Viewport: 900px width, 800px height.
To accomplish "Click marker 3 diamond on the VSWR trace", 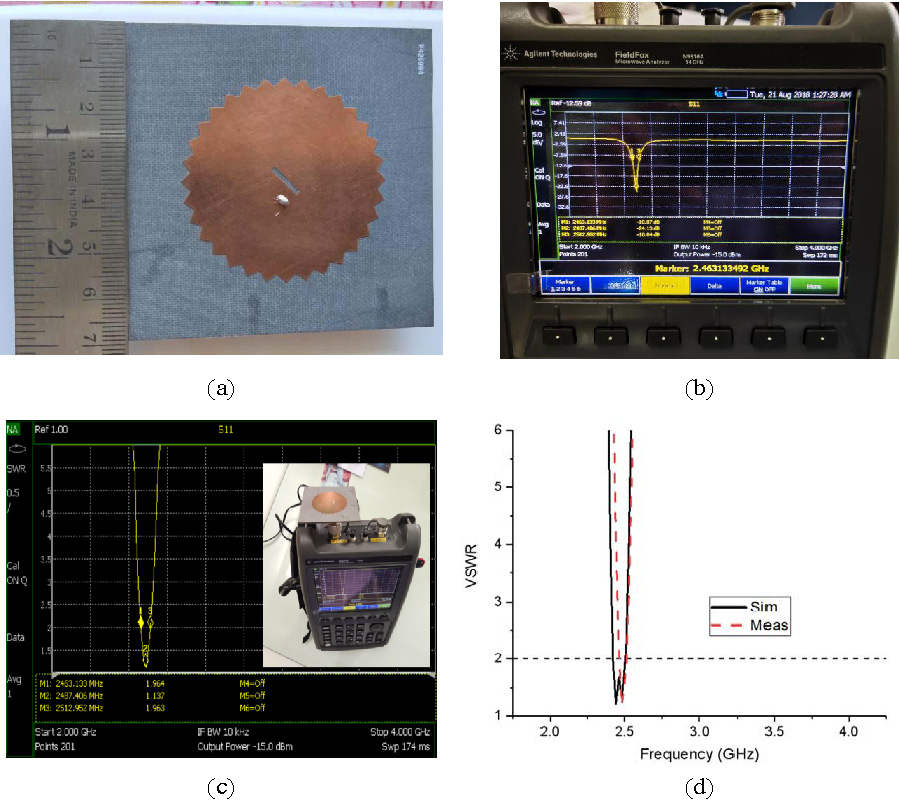I will (152, 622).
